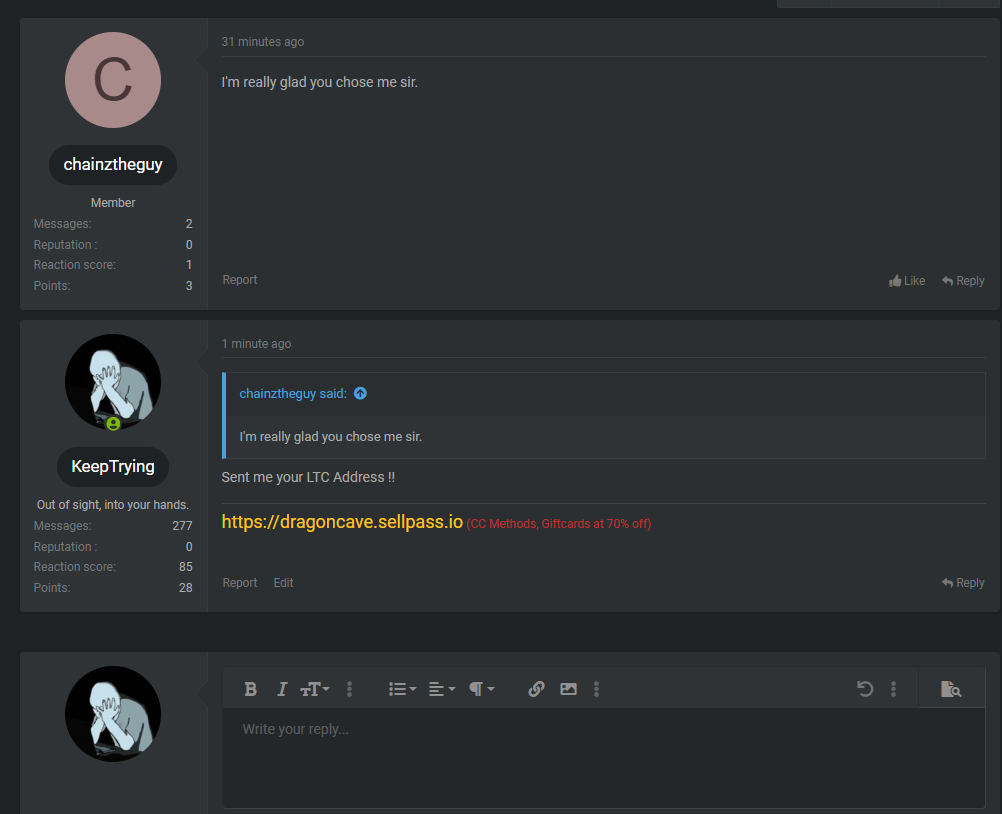Reply to chainztheguy's post
Screen dimensions: 1002x814
[x=963, y=280]
